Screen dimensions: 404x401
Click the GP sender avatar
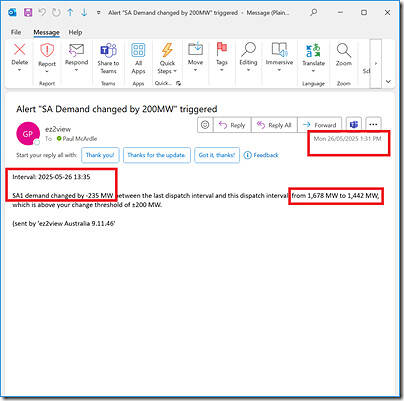click(x=28, y=134)
